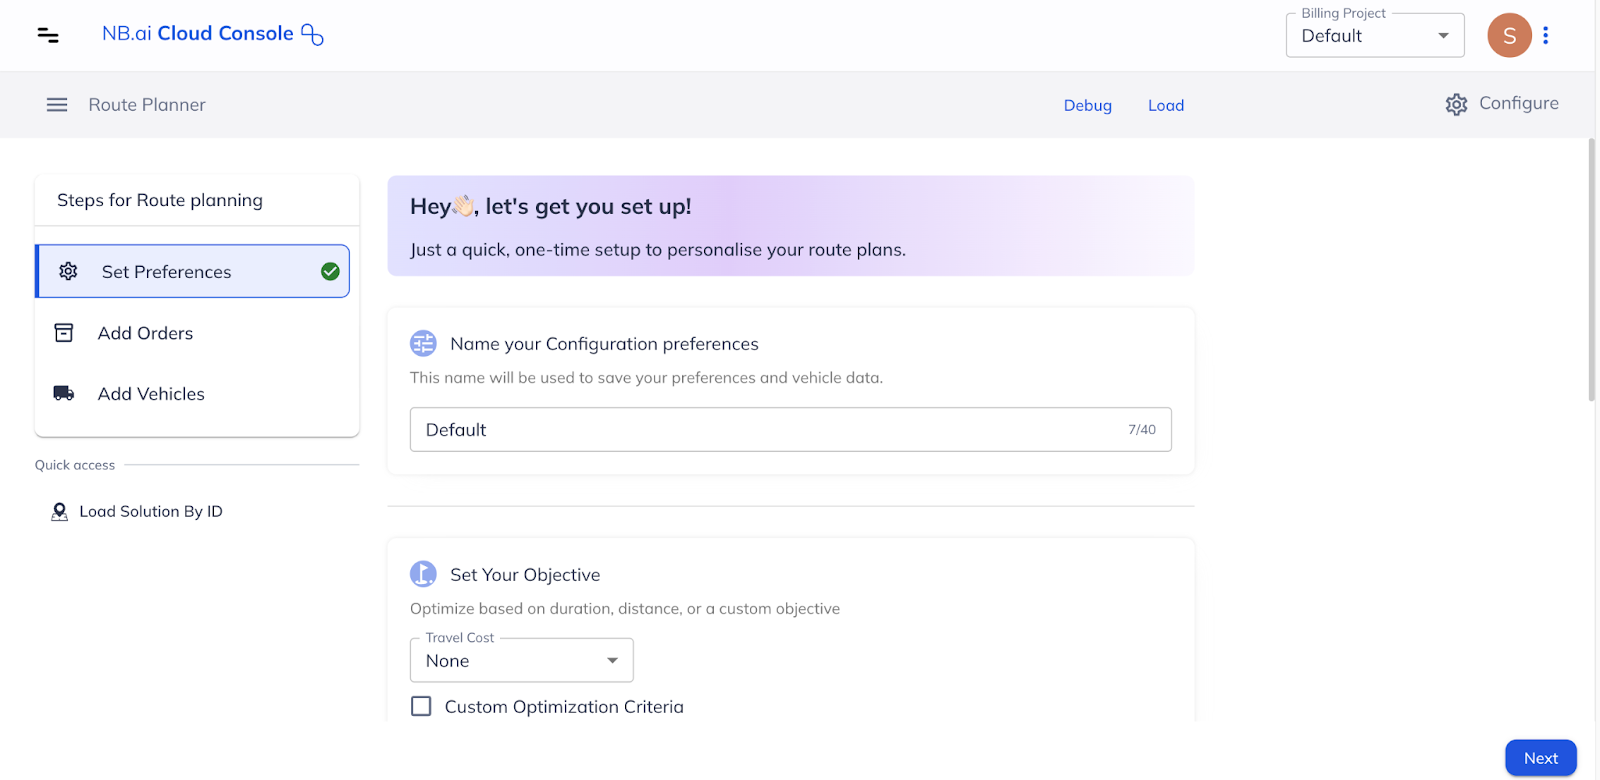
Task: Click the Add Orders box icon
Action: 64,333
